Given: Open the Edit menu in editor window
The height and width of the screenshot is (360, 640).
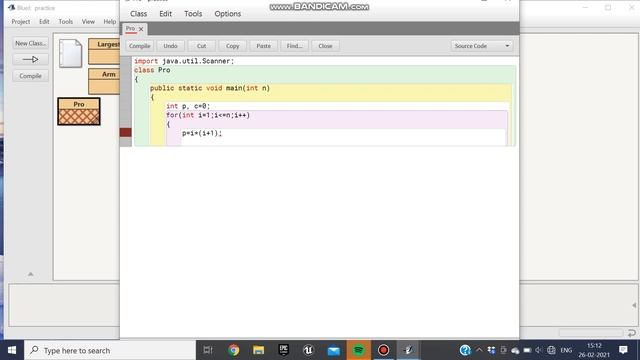Looking at the screenshot, I should [x=165, y=14].
